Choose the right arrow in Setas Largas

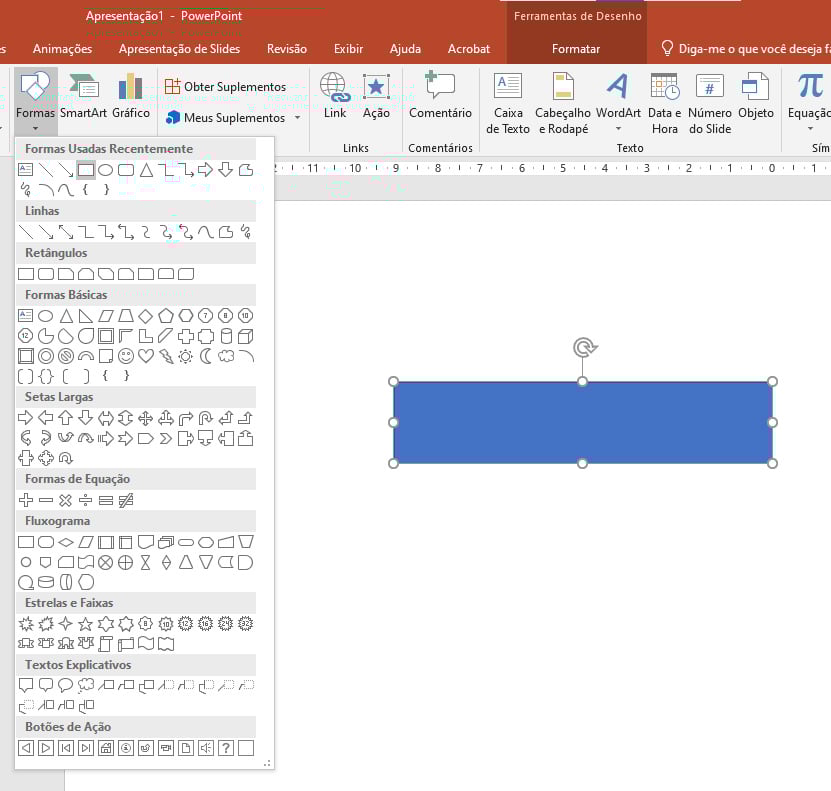(x=25, y=417)
